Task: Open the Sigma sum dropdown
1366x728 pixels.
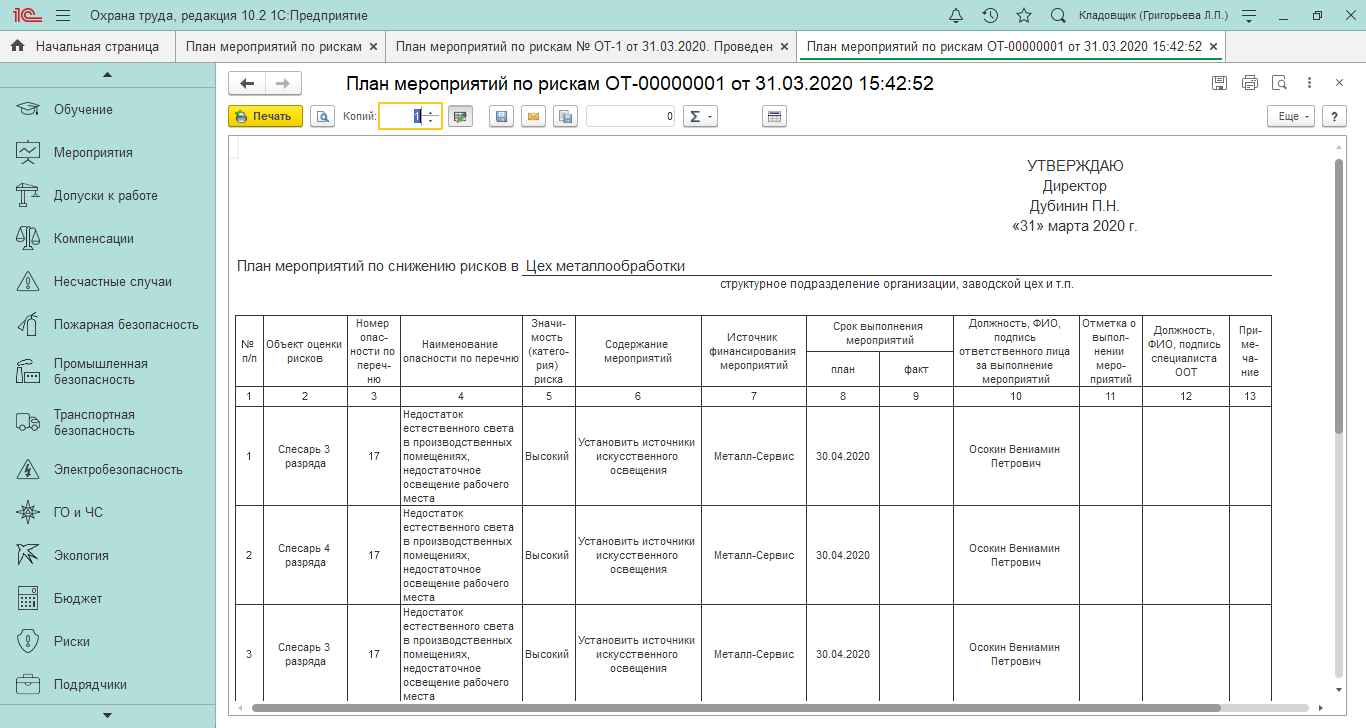Action: pyautogui.click(x=700, y=117)
